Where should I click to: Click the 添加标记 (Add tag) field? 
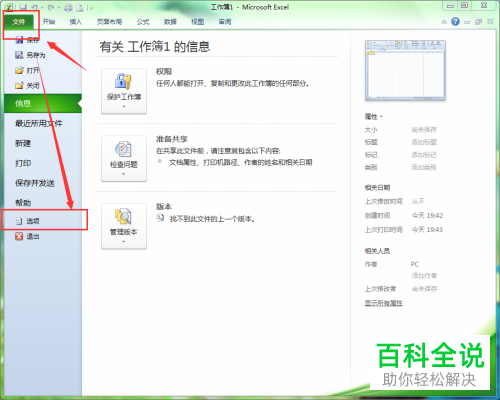pos(424,155)
